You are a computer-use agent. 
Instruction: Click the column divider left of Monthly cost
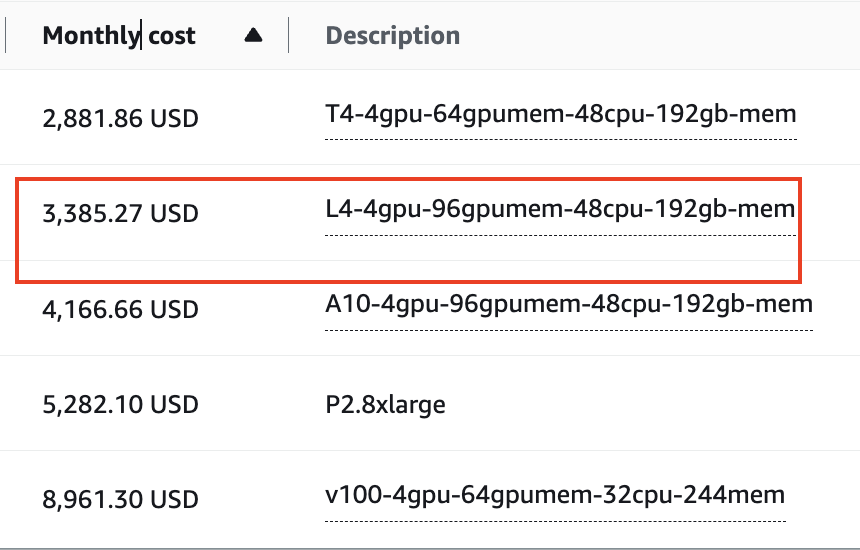coord(6,36)
